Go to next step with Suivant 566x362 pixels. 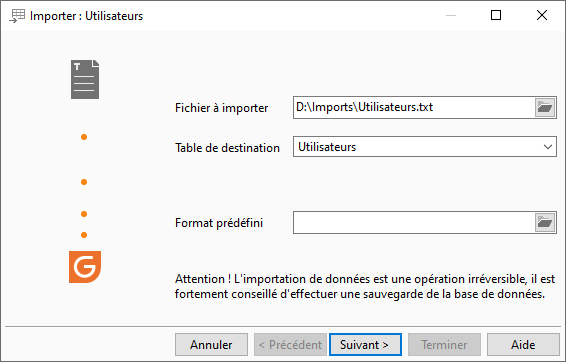pos(365,345)
